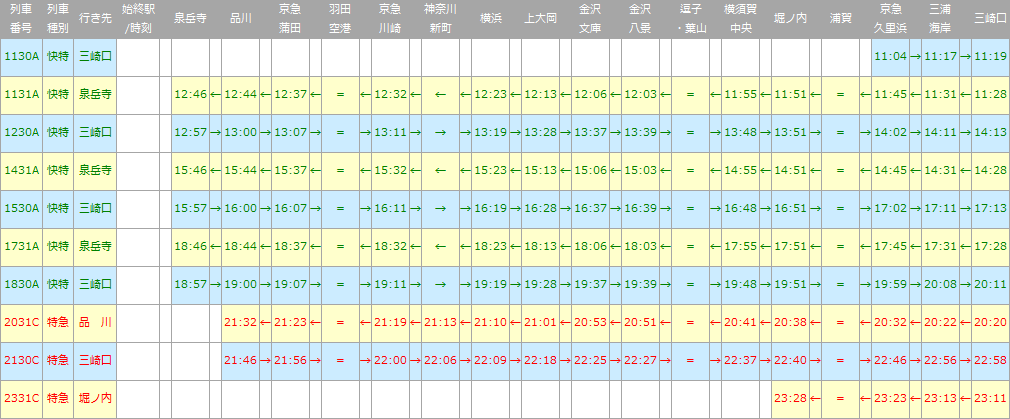
Task: Select the 京急川崎 station column header
Action: (x=390, y=19)
